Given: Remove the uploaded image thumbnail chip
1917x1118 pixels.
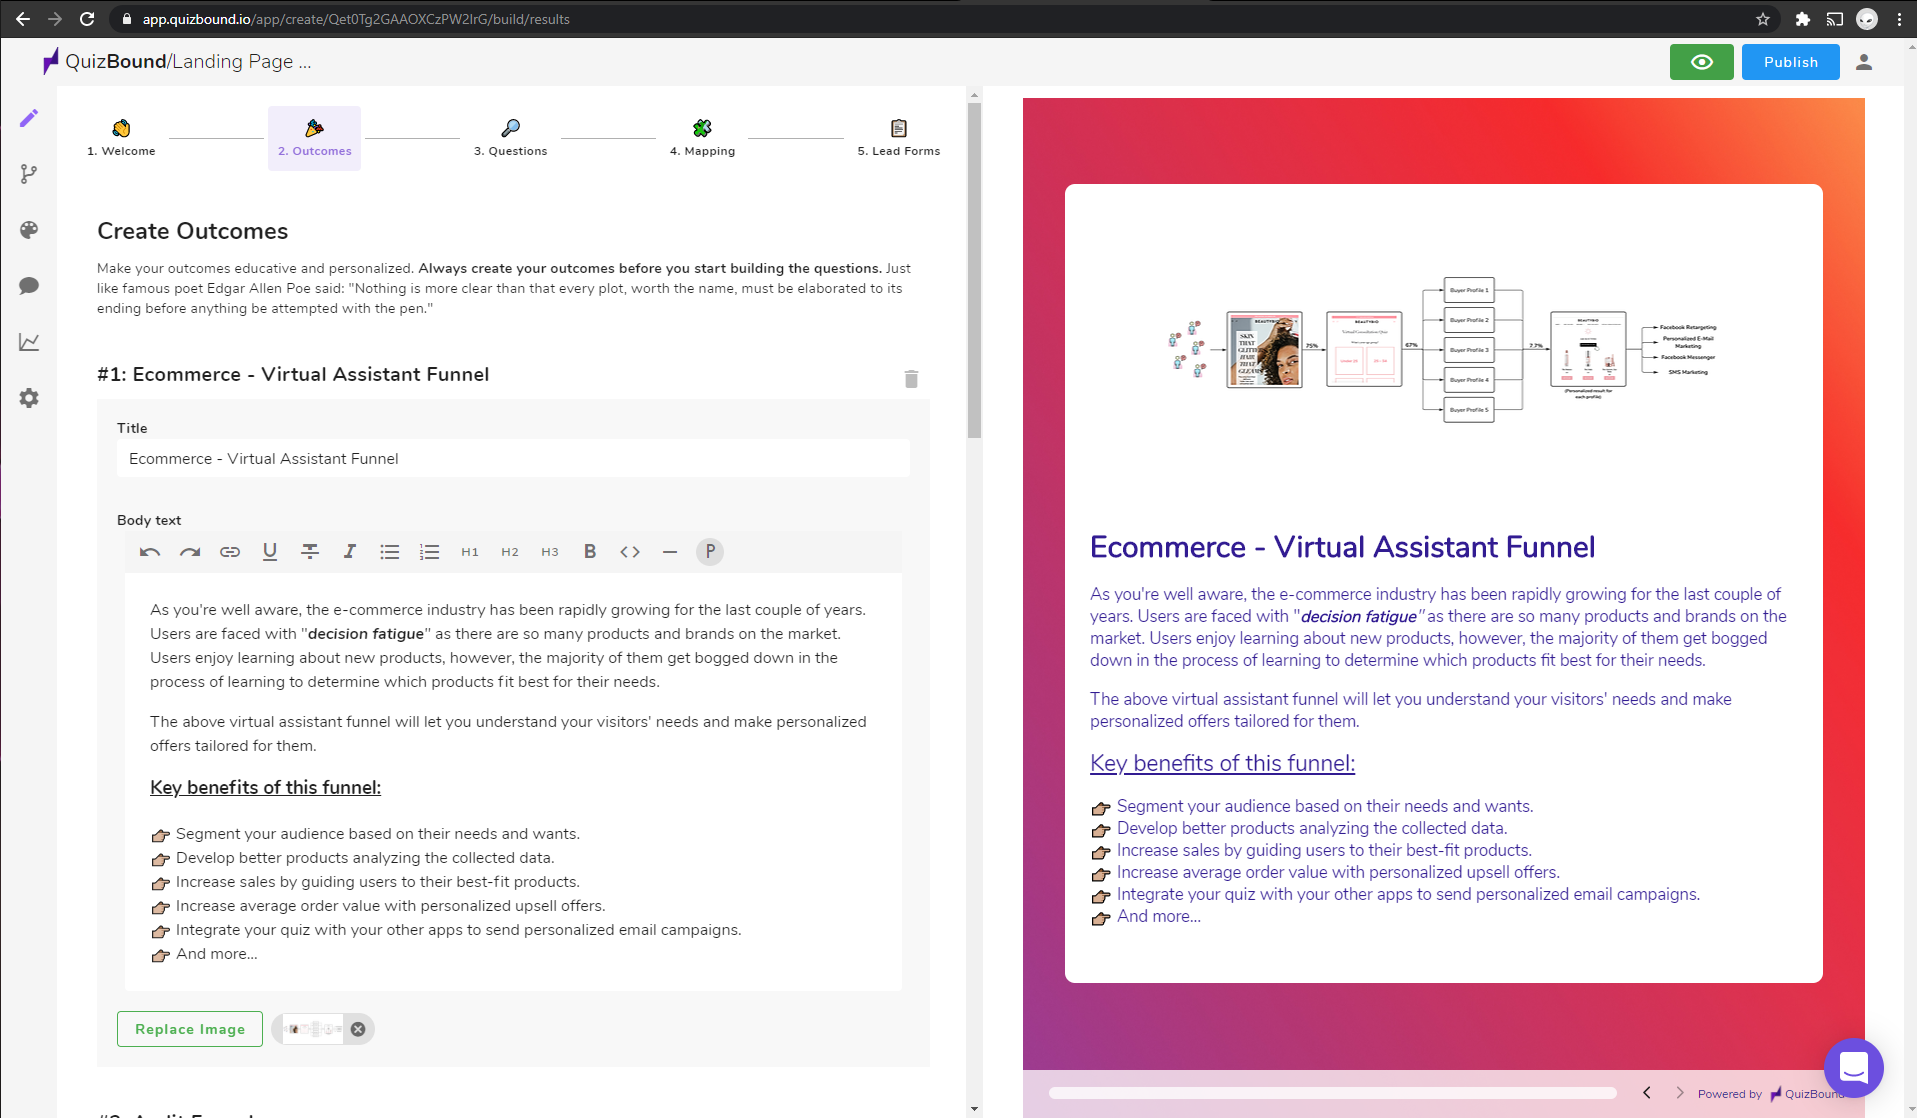Looking at the screenshot, I should click(358, 1029).
